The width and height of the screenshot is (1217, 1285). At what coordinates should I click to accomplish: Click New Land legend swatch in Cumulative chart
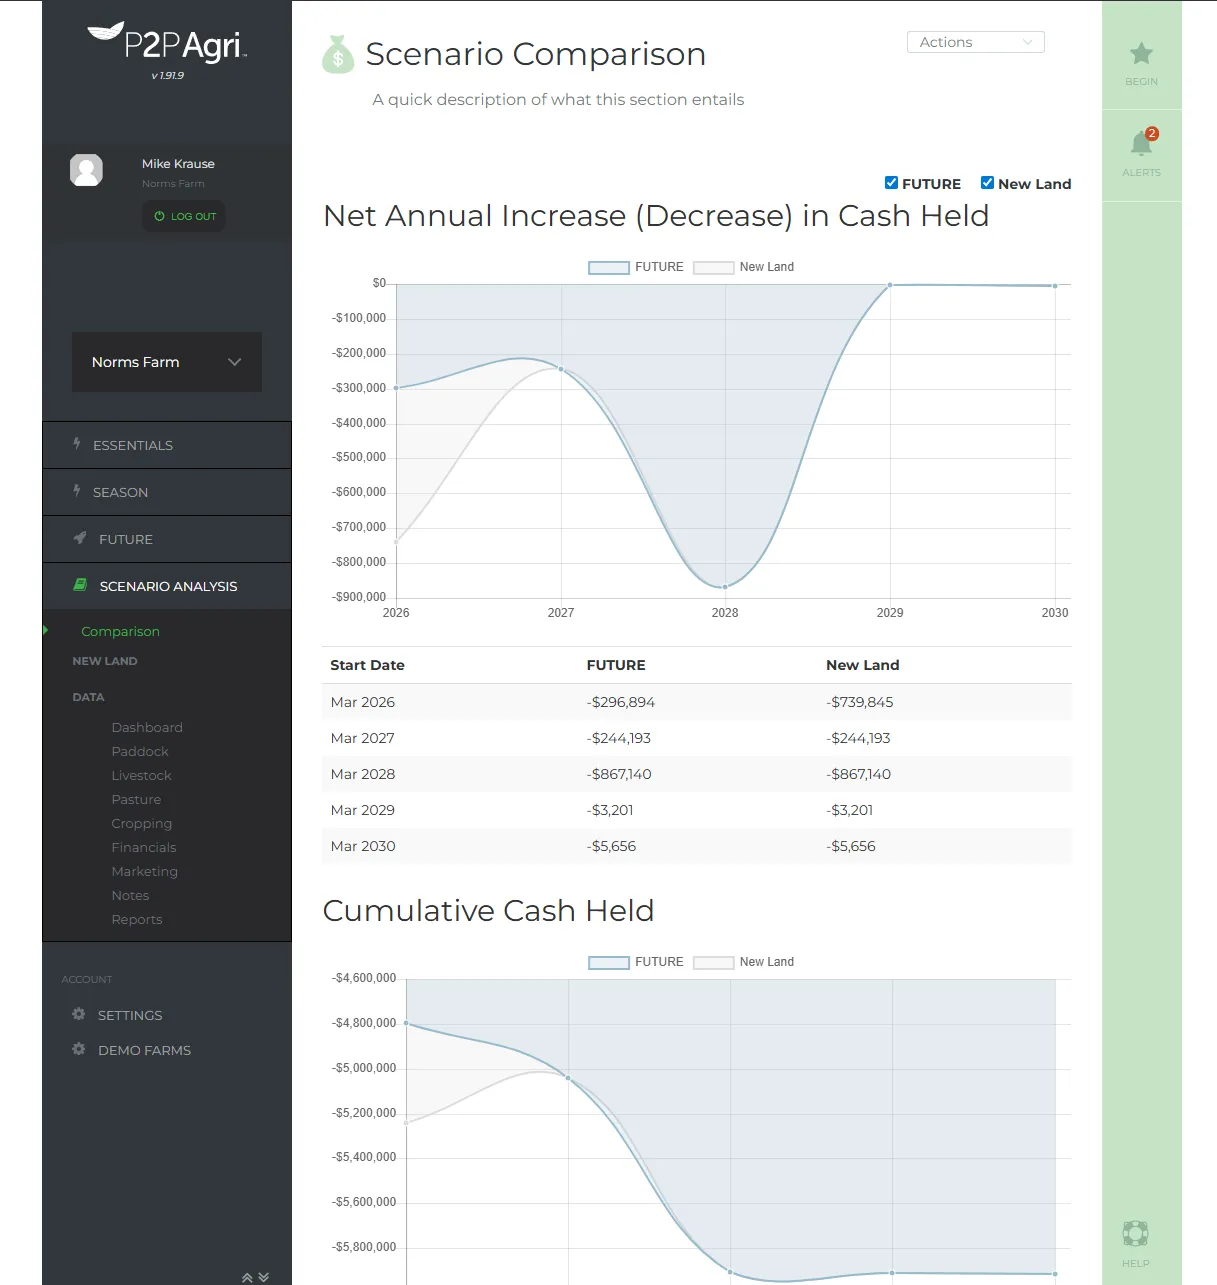coord(714,962)
